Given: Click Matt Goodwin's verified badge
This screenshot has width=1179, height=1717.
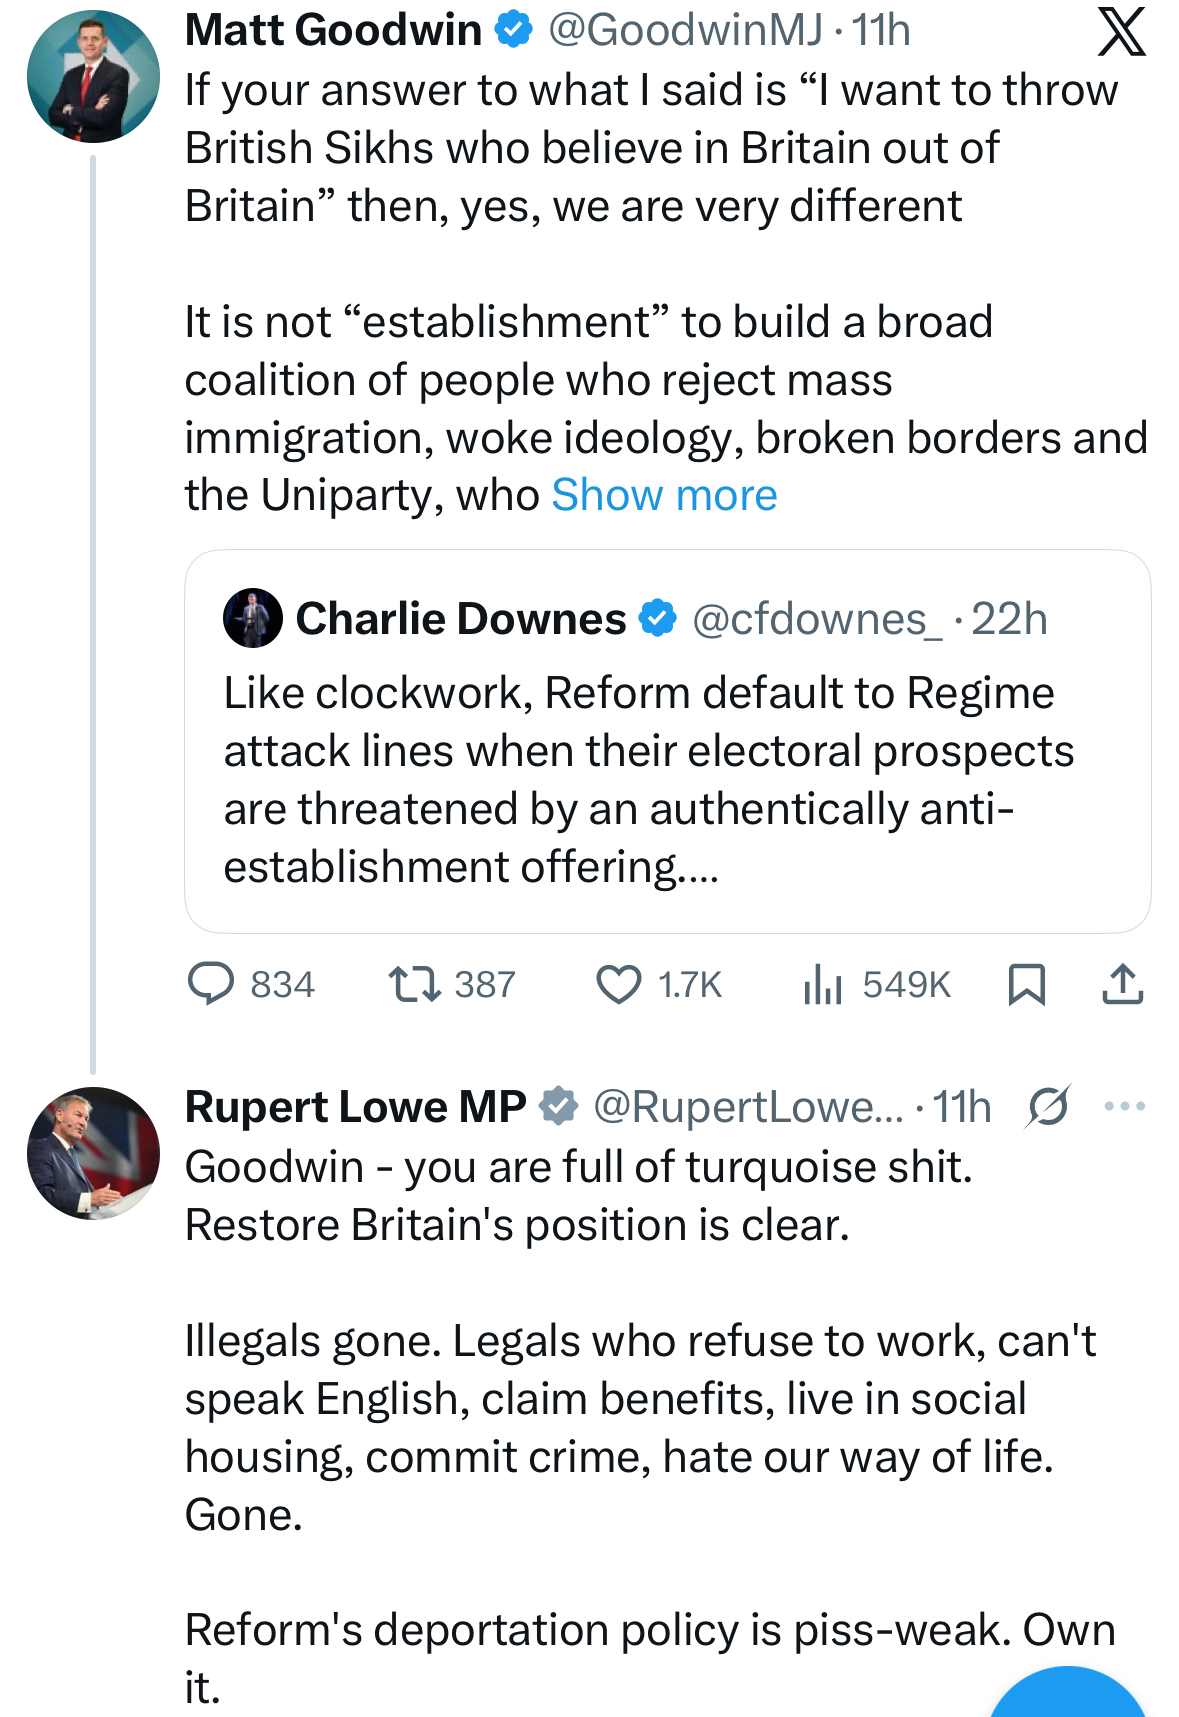Looking at the screenshot, I should click(x=514, y=30).
